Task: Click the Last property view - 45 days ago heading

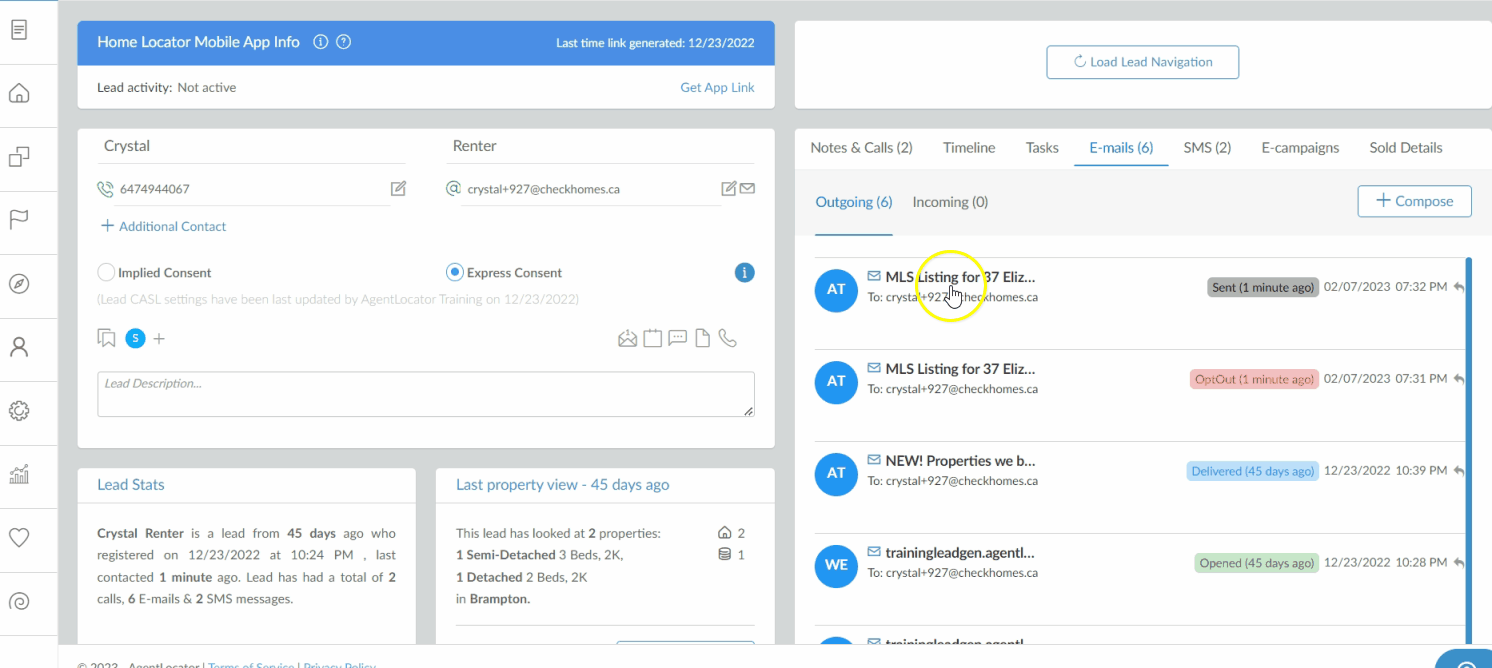Action: [x=563, y=485]
